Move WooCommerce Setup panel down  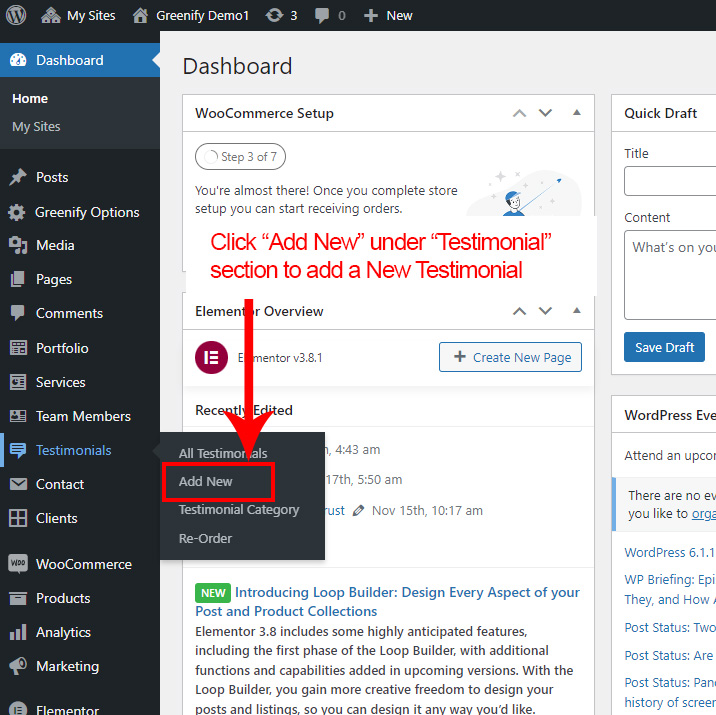tap(545, 113)
